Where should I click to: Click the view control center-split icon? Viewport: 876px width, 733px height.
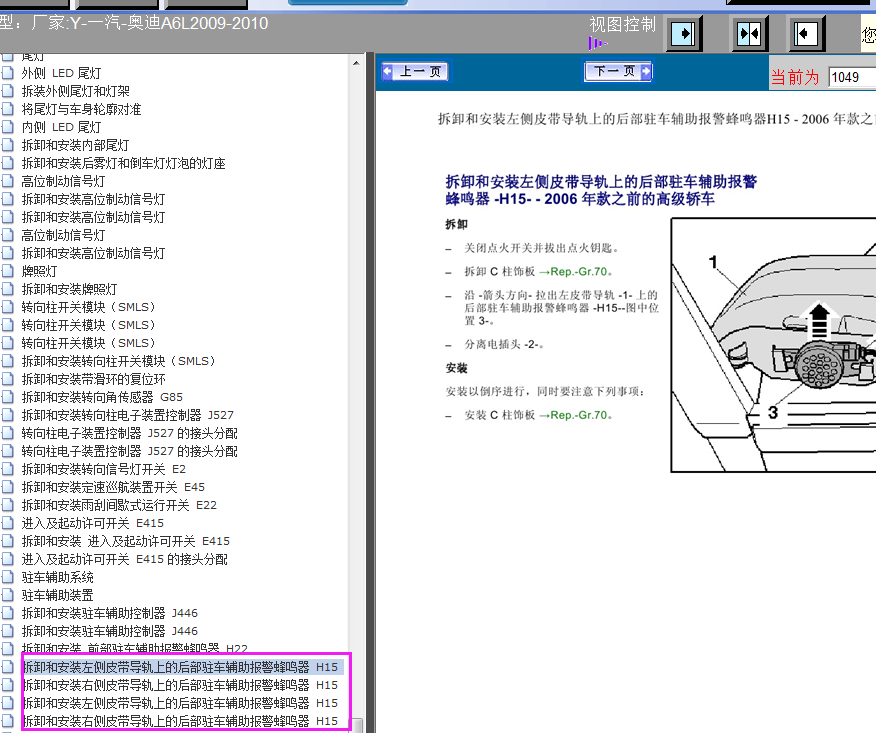pos(750,34)
